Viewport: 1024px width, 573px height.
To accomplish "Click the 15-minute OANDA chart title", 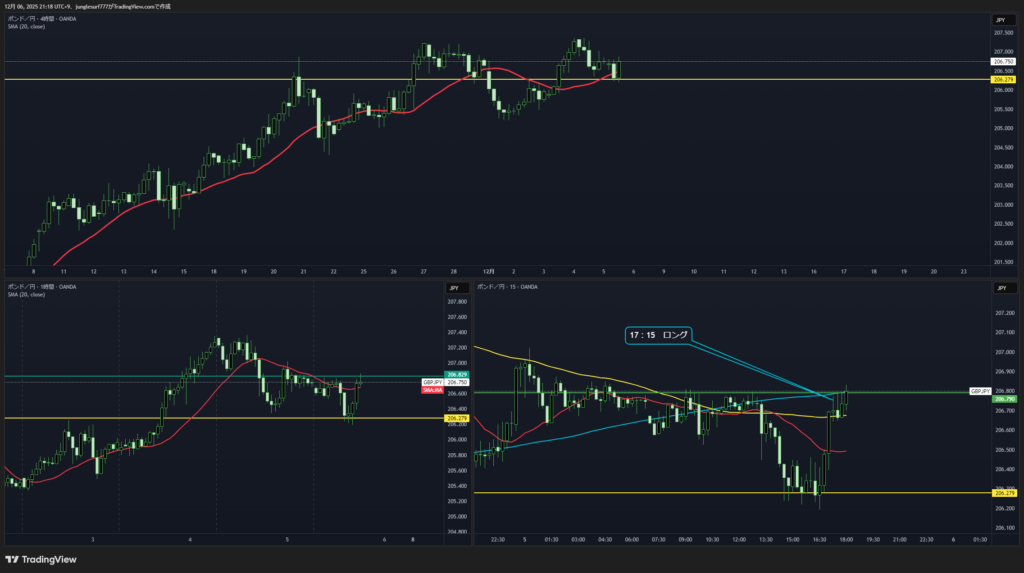I will coord(508,287).
